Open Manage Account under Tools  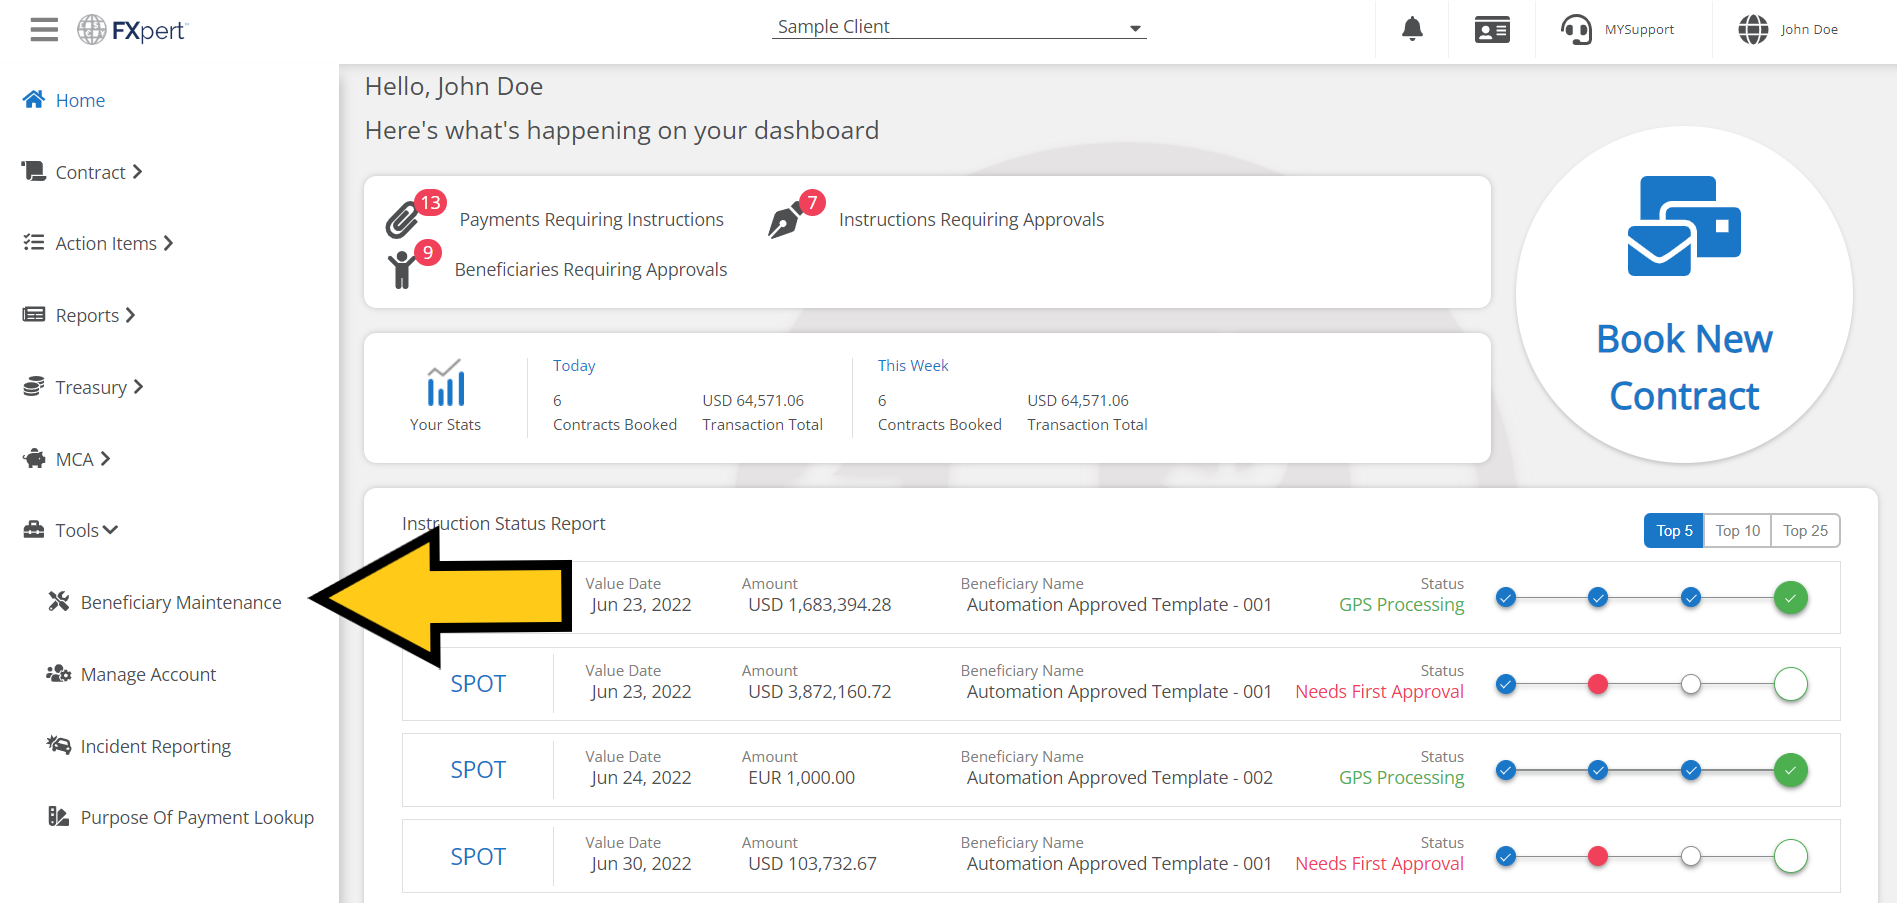(x=148, y=675)
